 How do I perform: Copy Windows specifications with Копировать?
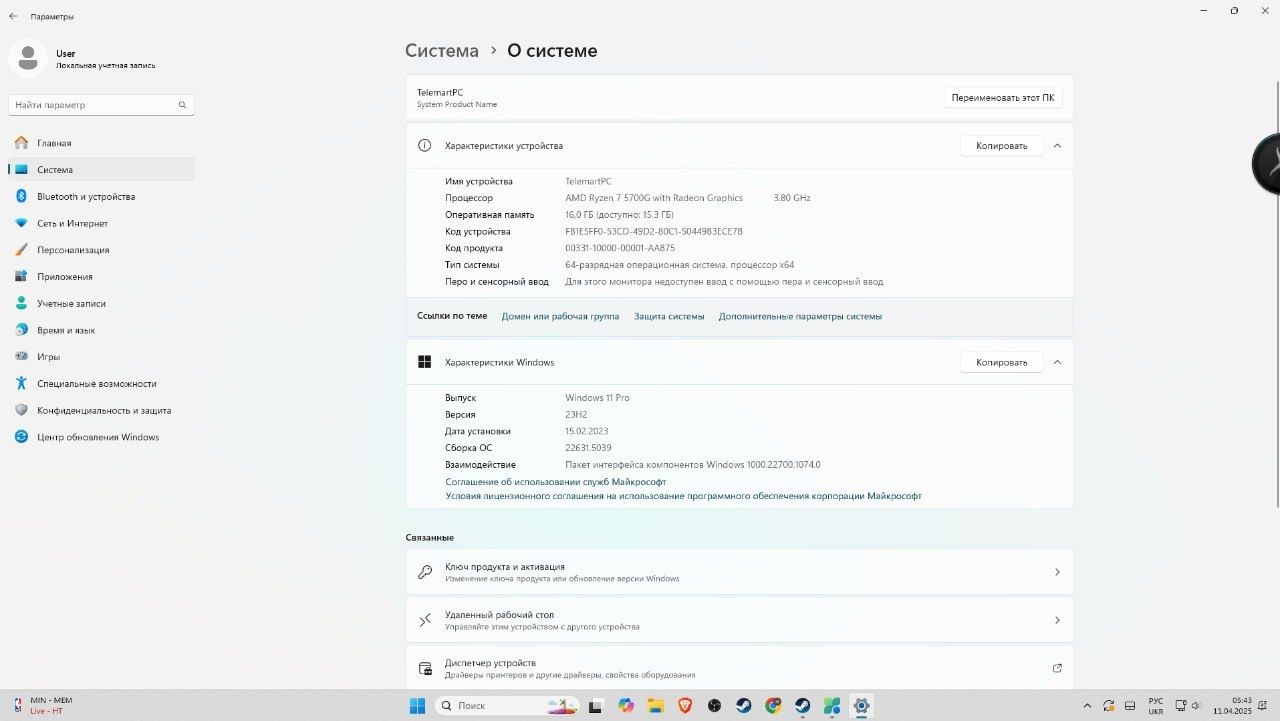(x=1002, y=362)
